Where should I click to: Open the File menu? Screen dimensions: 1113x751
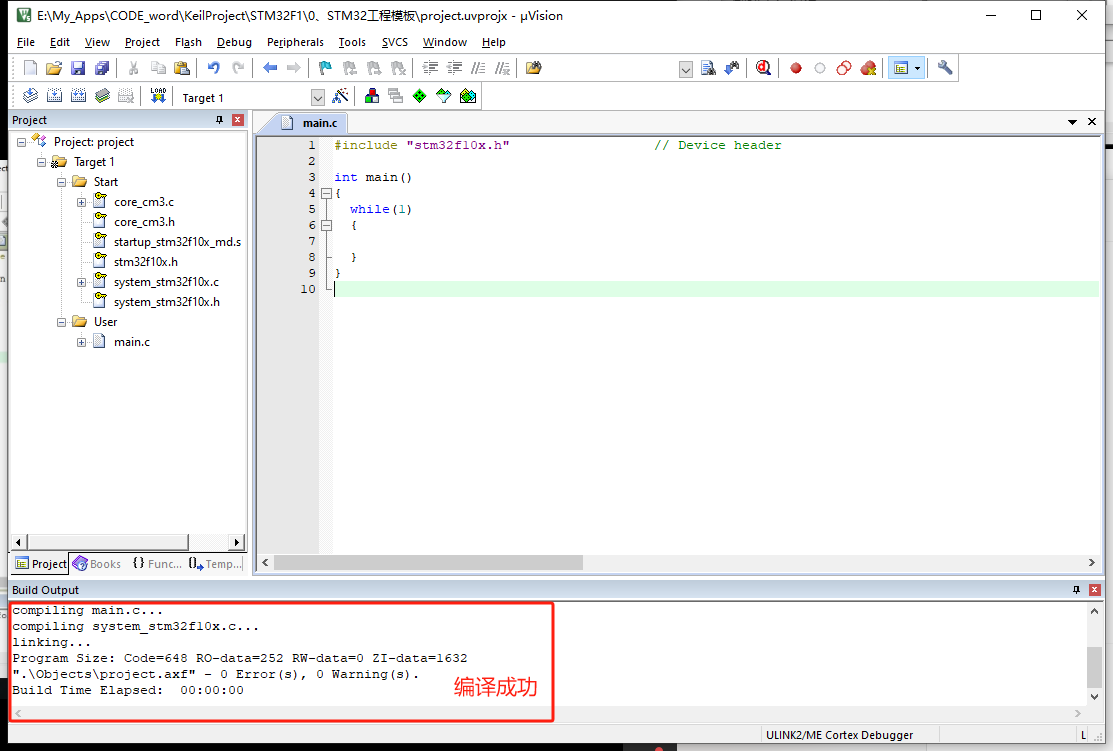[x=26, y=42]
